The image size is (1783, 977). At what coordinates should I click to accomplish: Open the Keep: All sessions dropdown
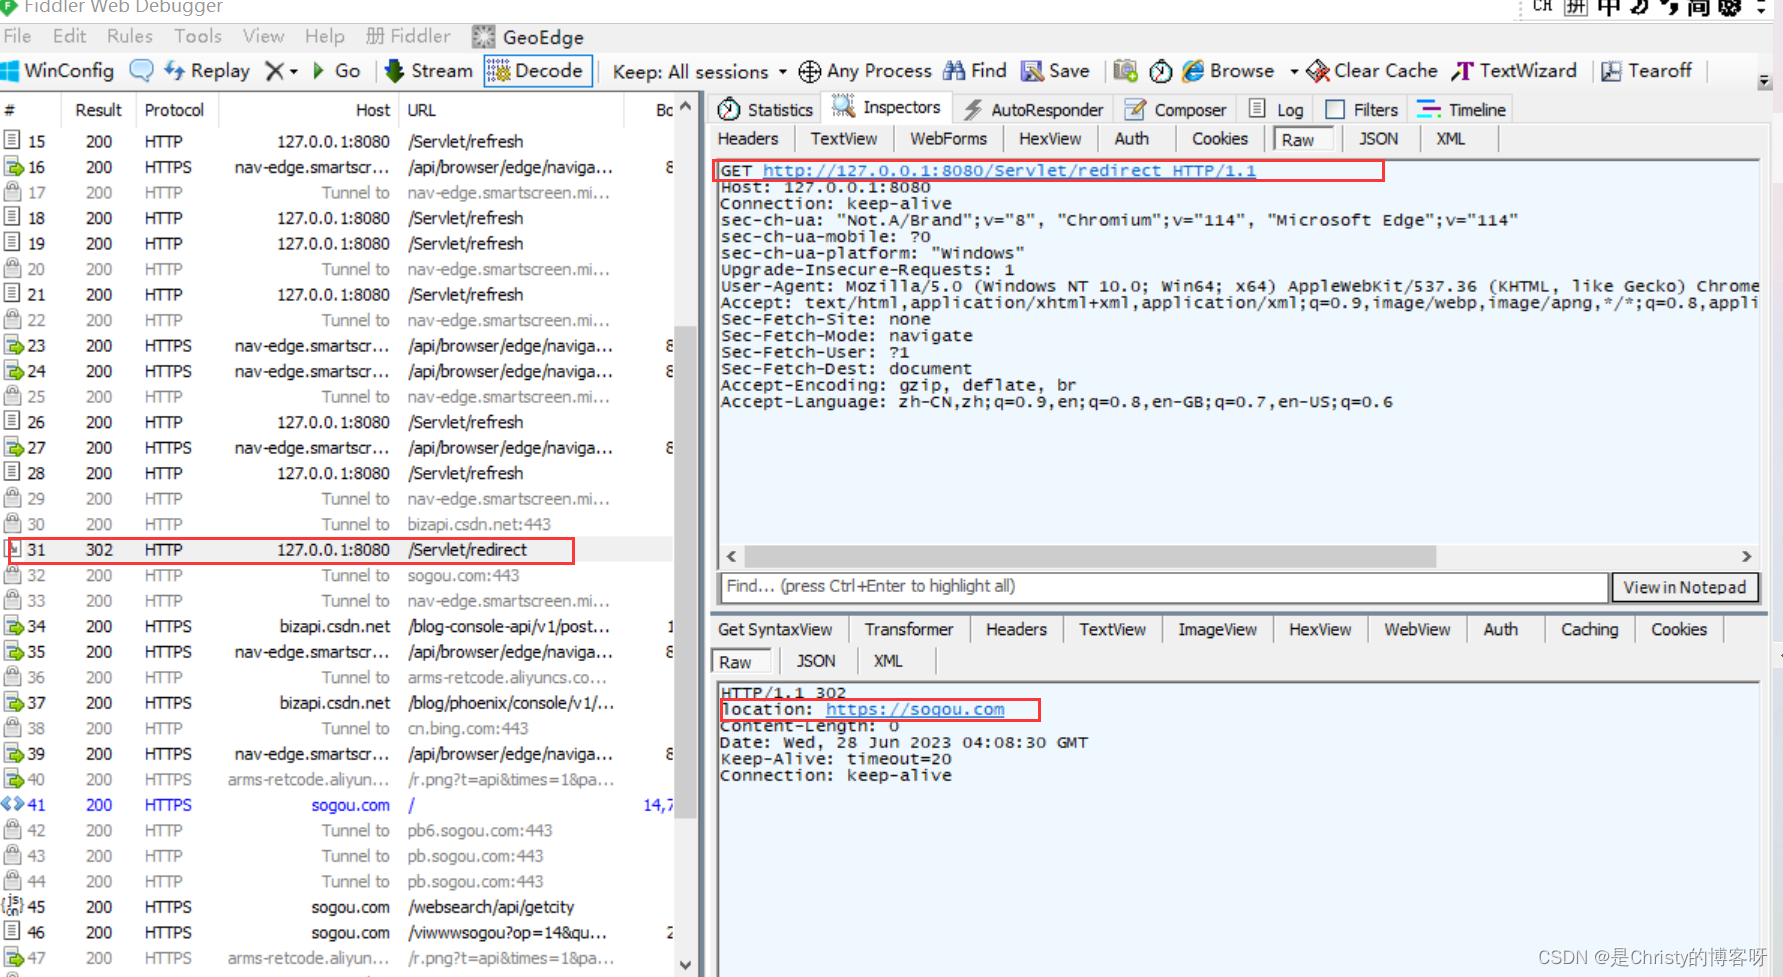tap(700, 72)
